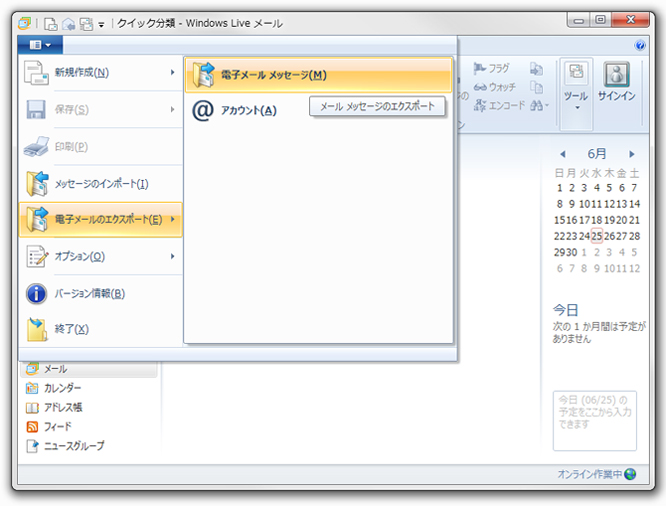This screenshot has height=506, width=666.
Task: Click the copy icon right of ウォッチ
Action: coord(536,88)
